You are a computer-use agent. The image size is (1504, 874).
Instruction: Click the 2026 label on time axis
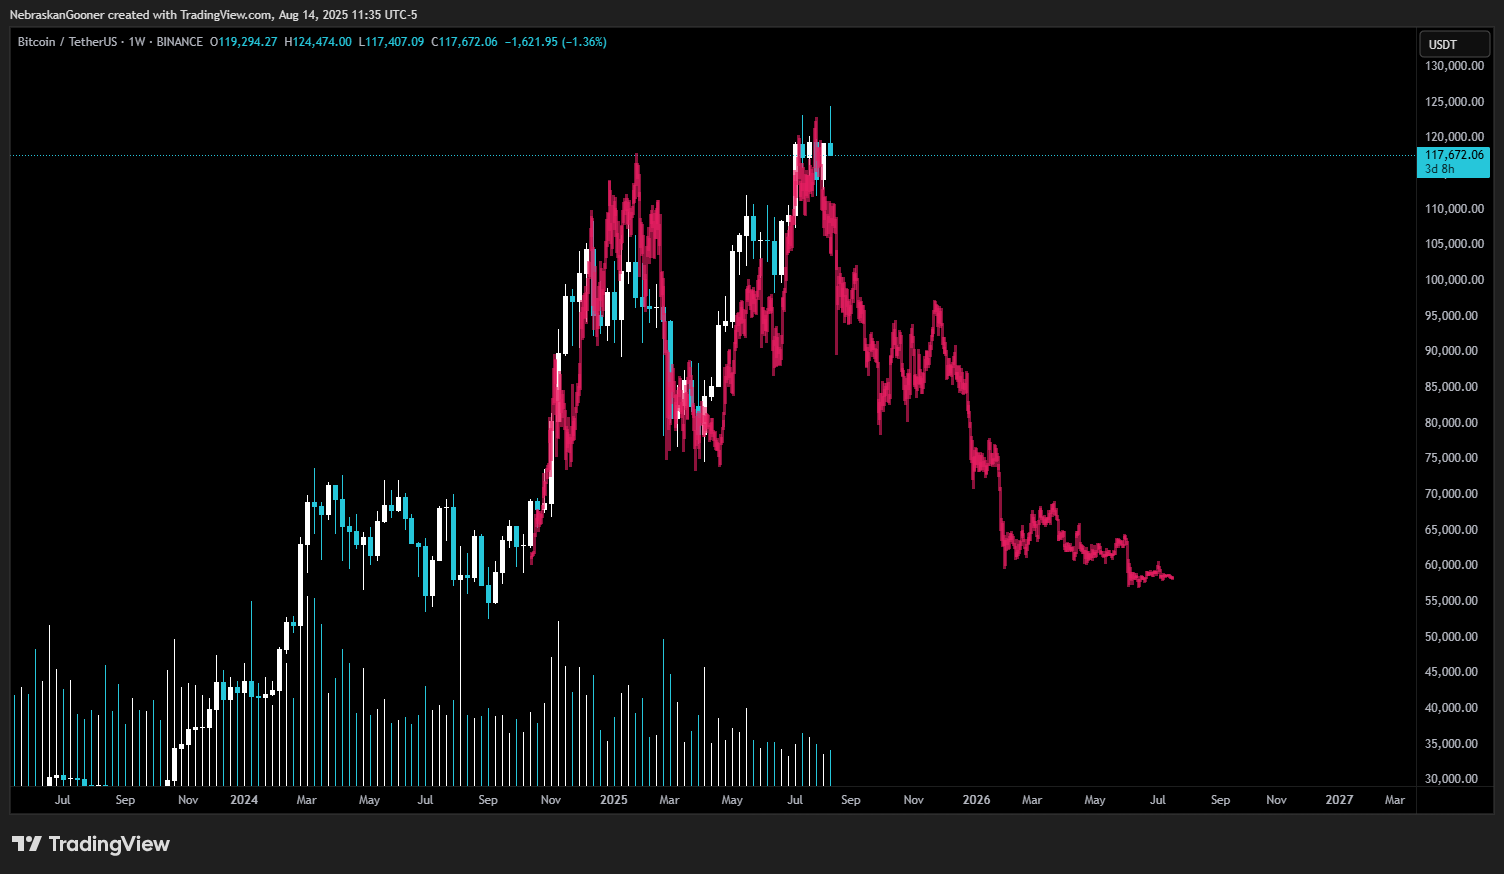977,800
